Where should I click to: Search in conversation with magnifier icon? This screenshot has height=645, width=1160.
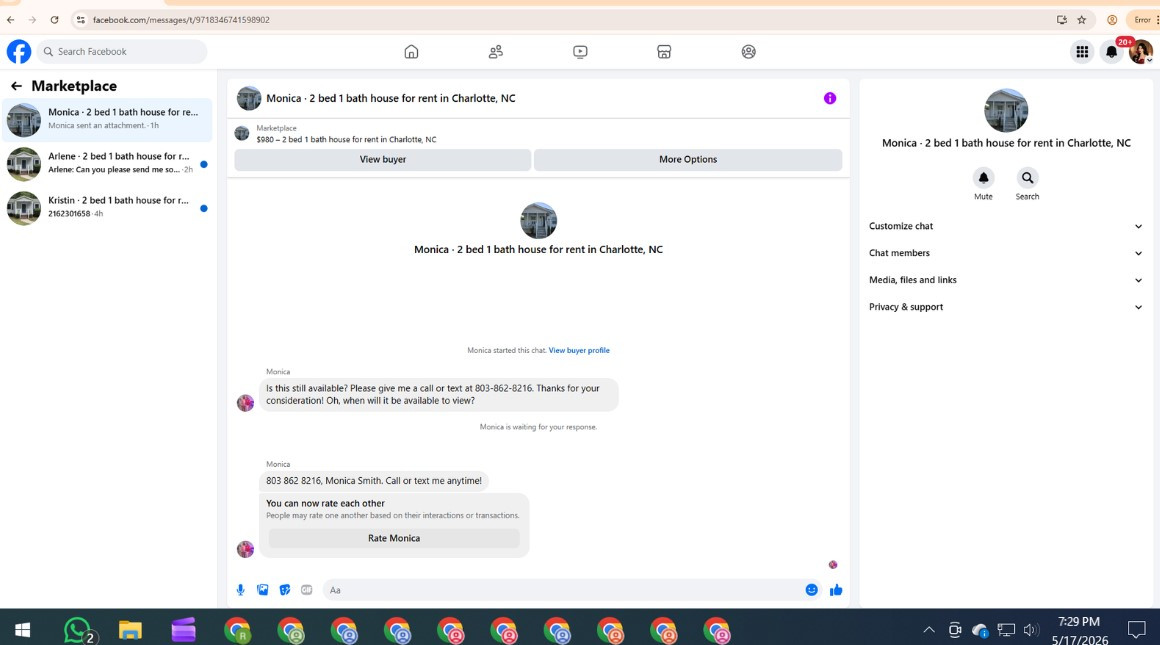point(1027,178)
